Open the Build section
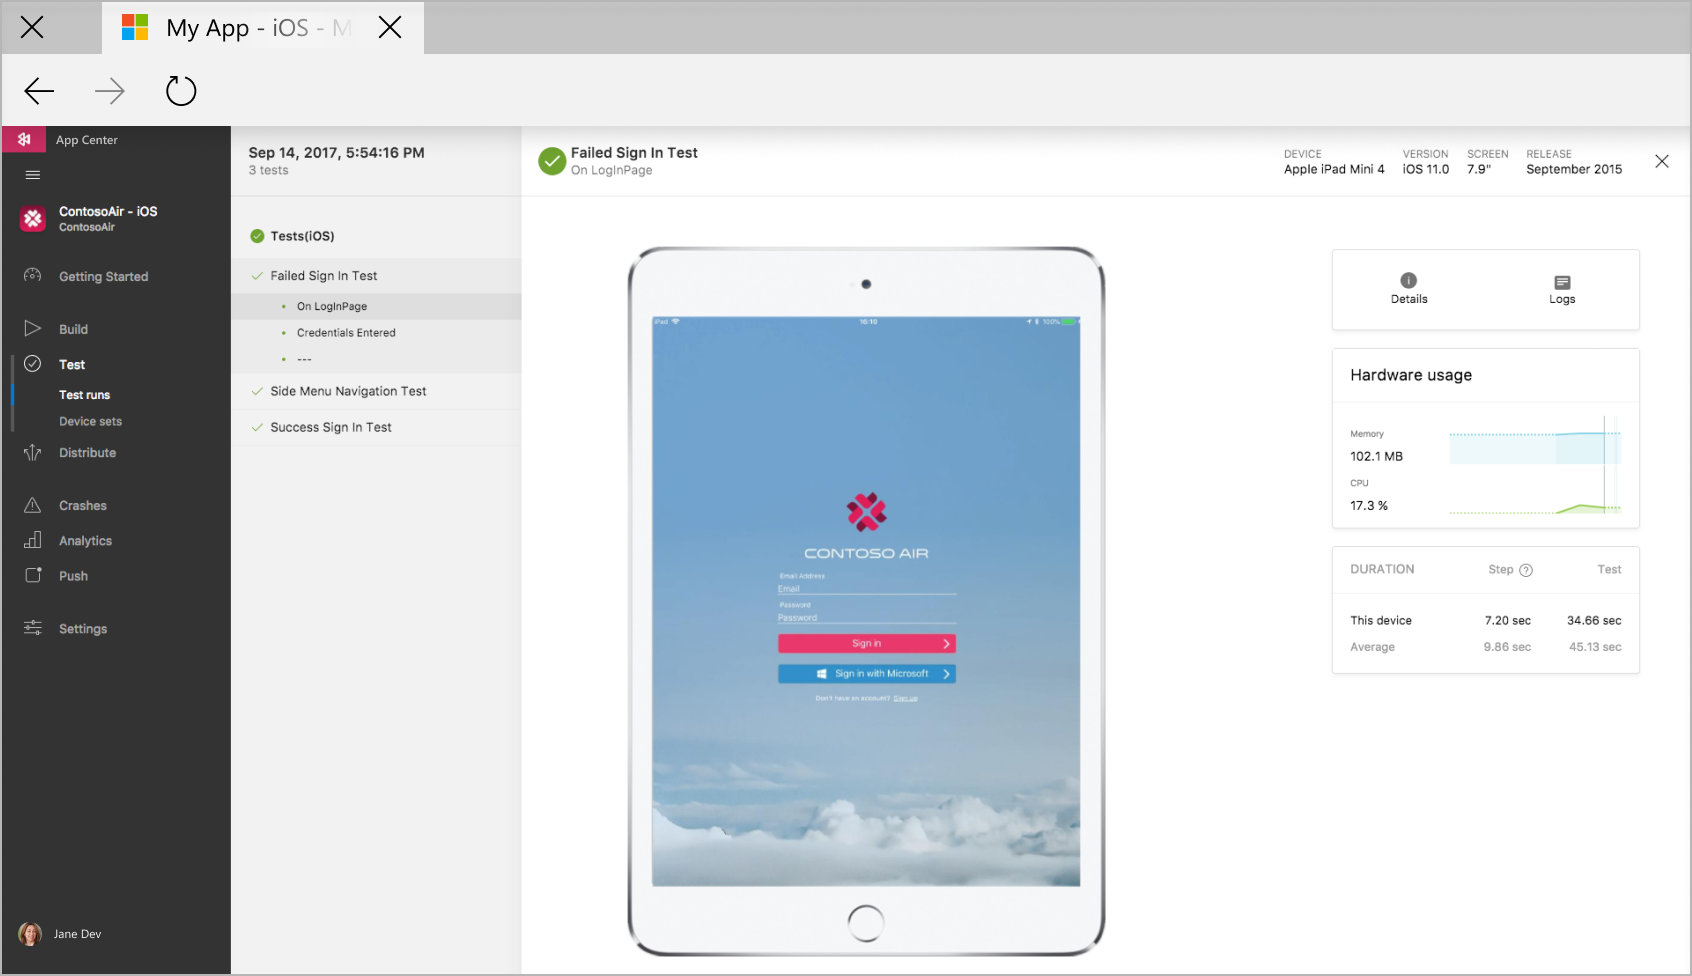Viewport: 1692px width, 976px height. point(73,328)
